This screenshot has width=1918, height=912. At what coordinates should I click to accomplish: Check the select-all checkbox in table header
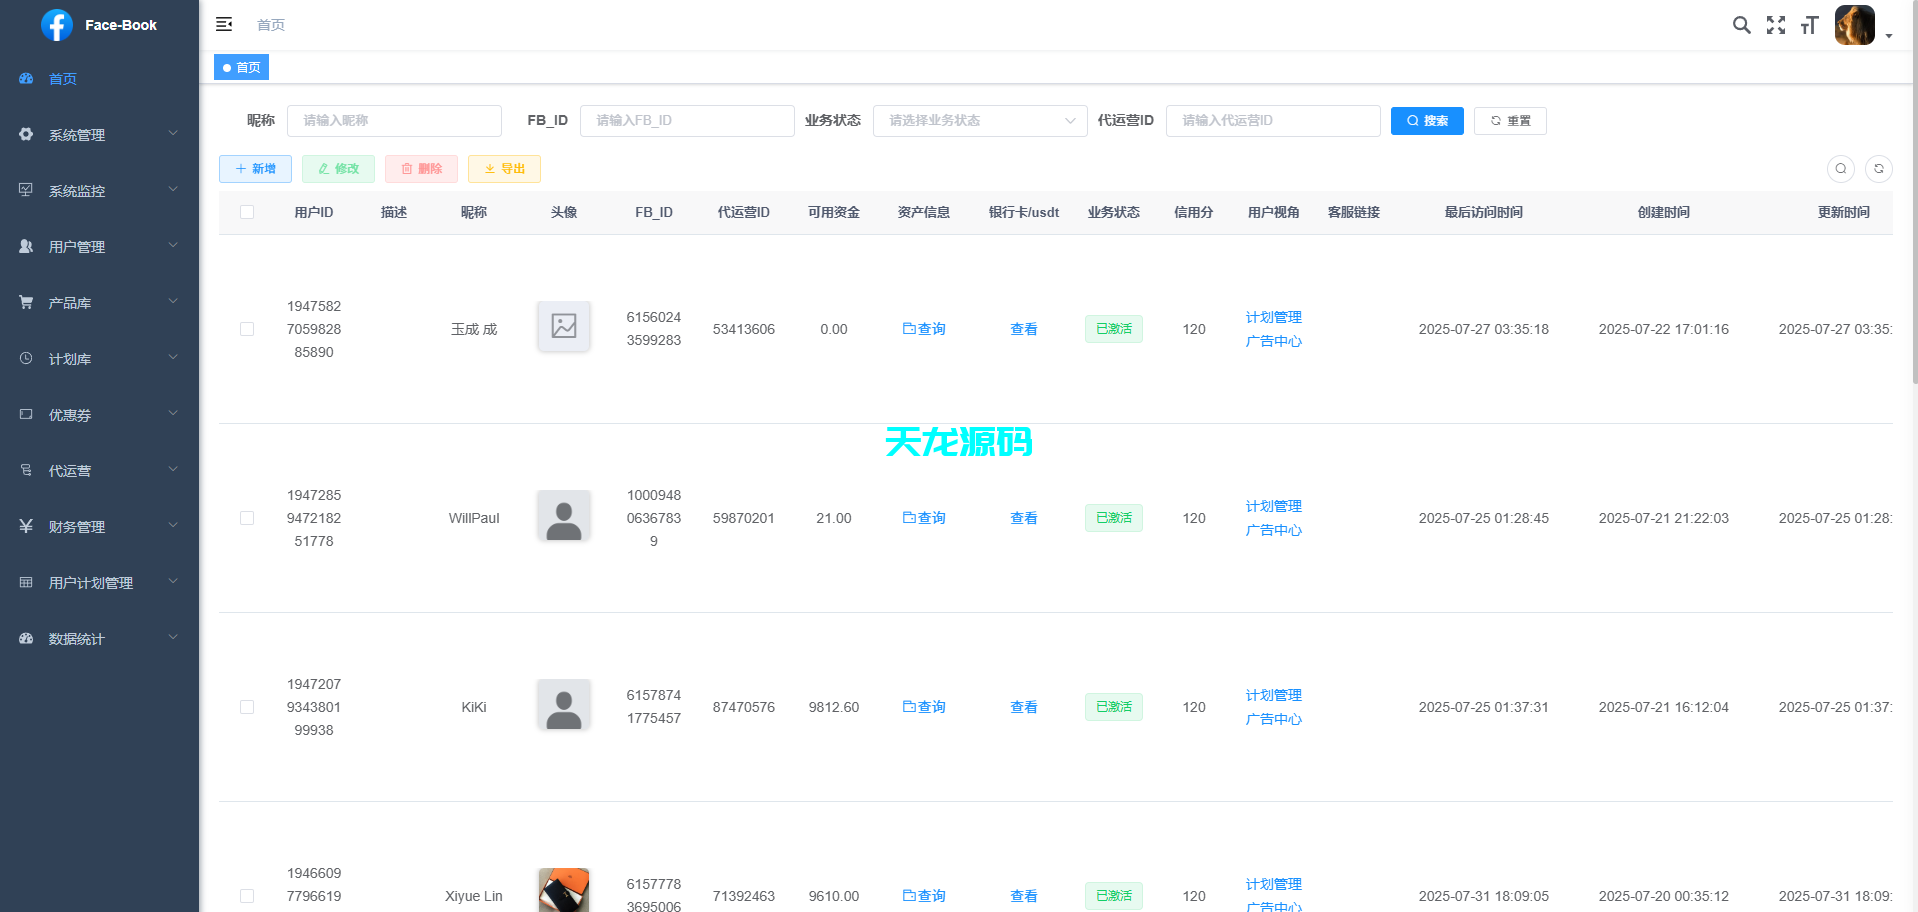[x=247, y=212]
